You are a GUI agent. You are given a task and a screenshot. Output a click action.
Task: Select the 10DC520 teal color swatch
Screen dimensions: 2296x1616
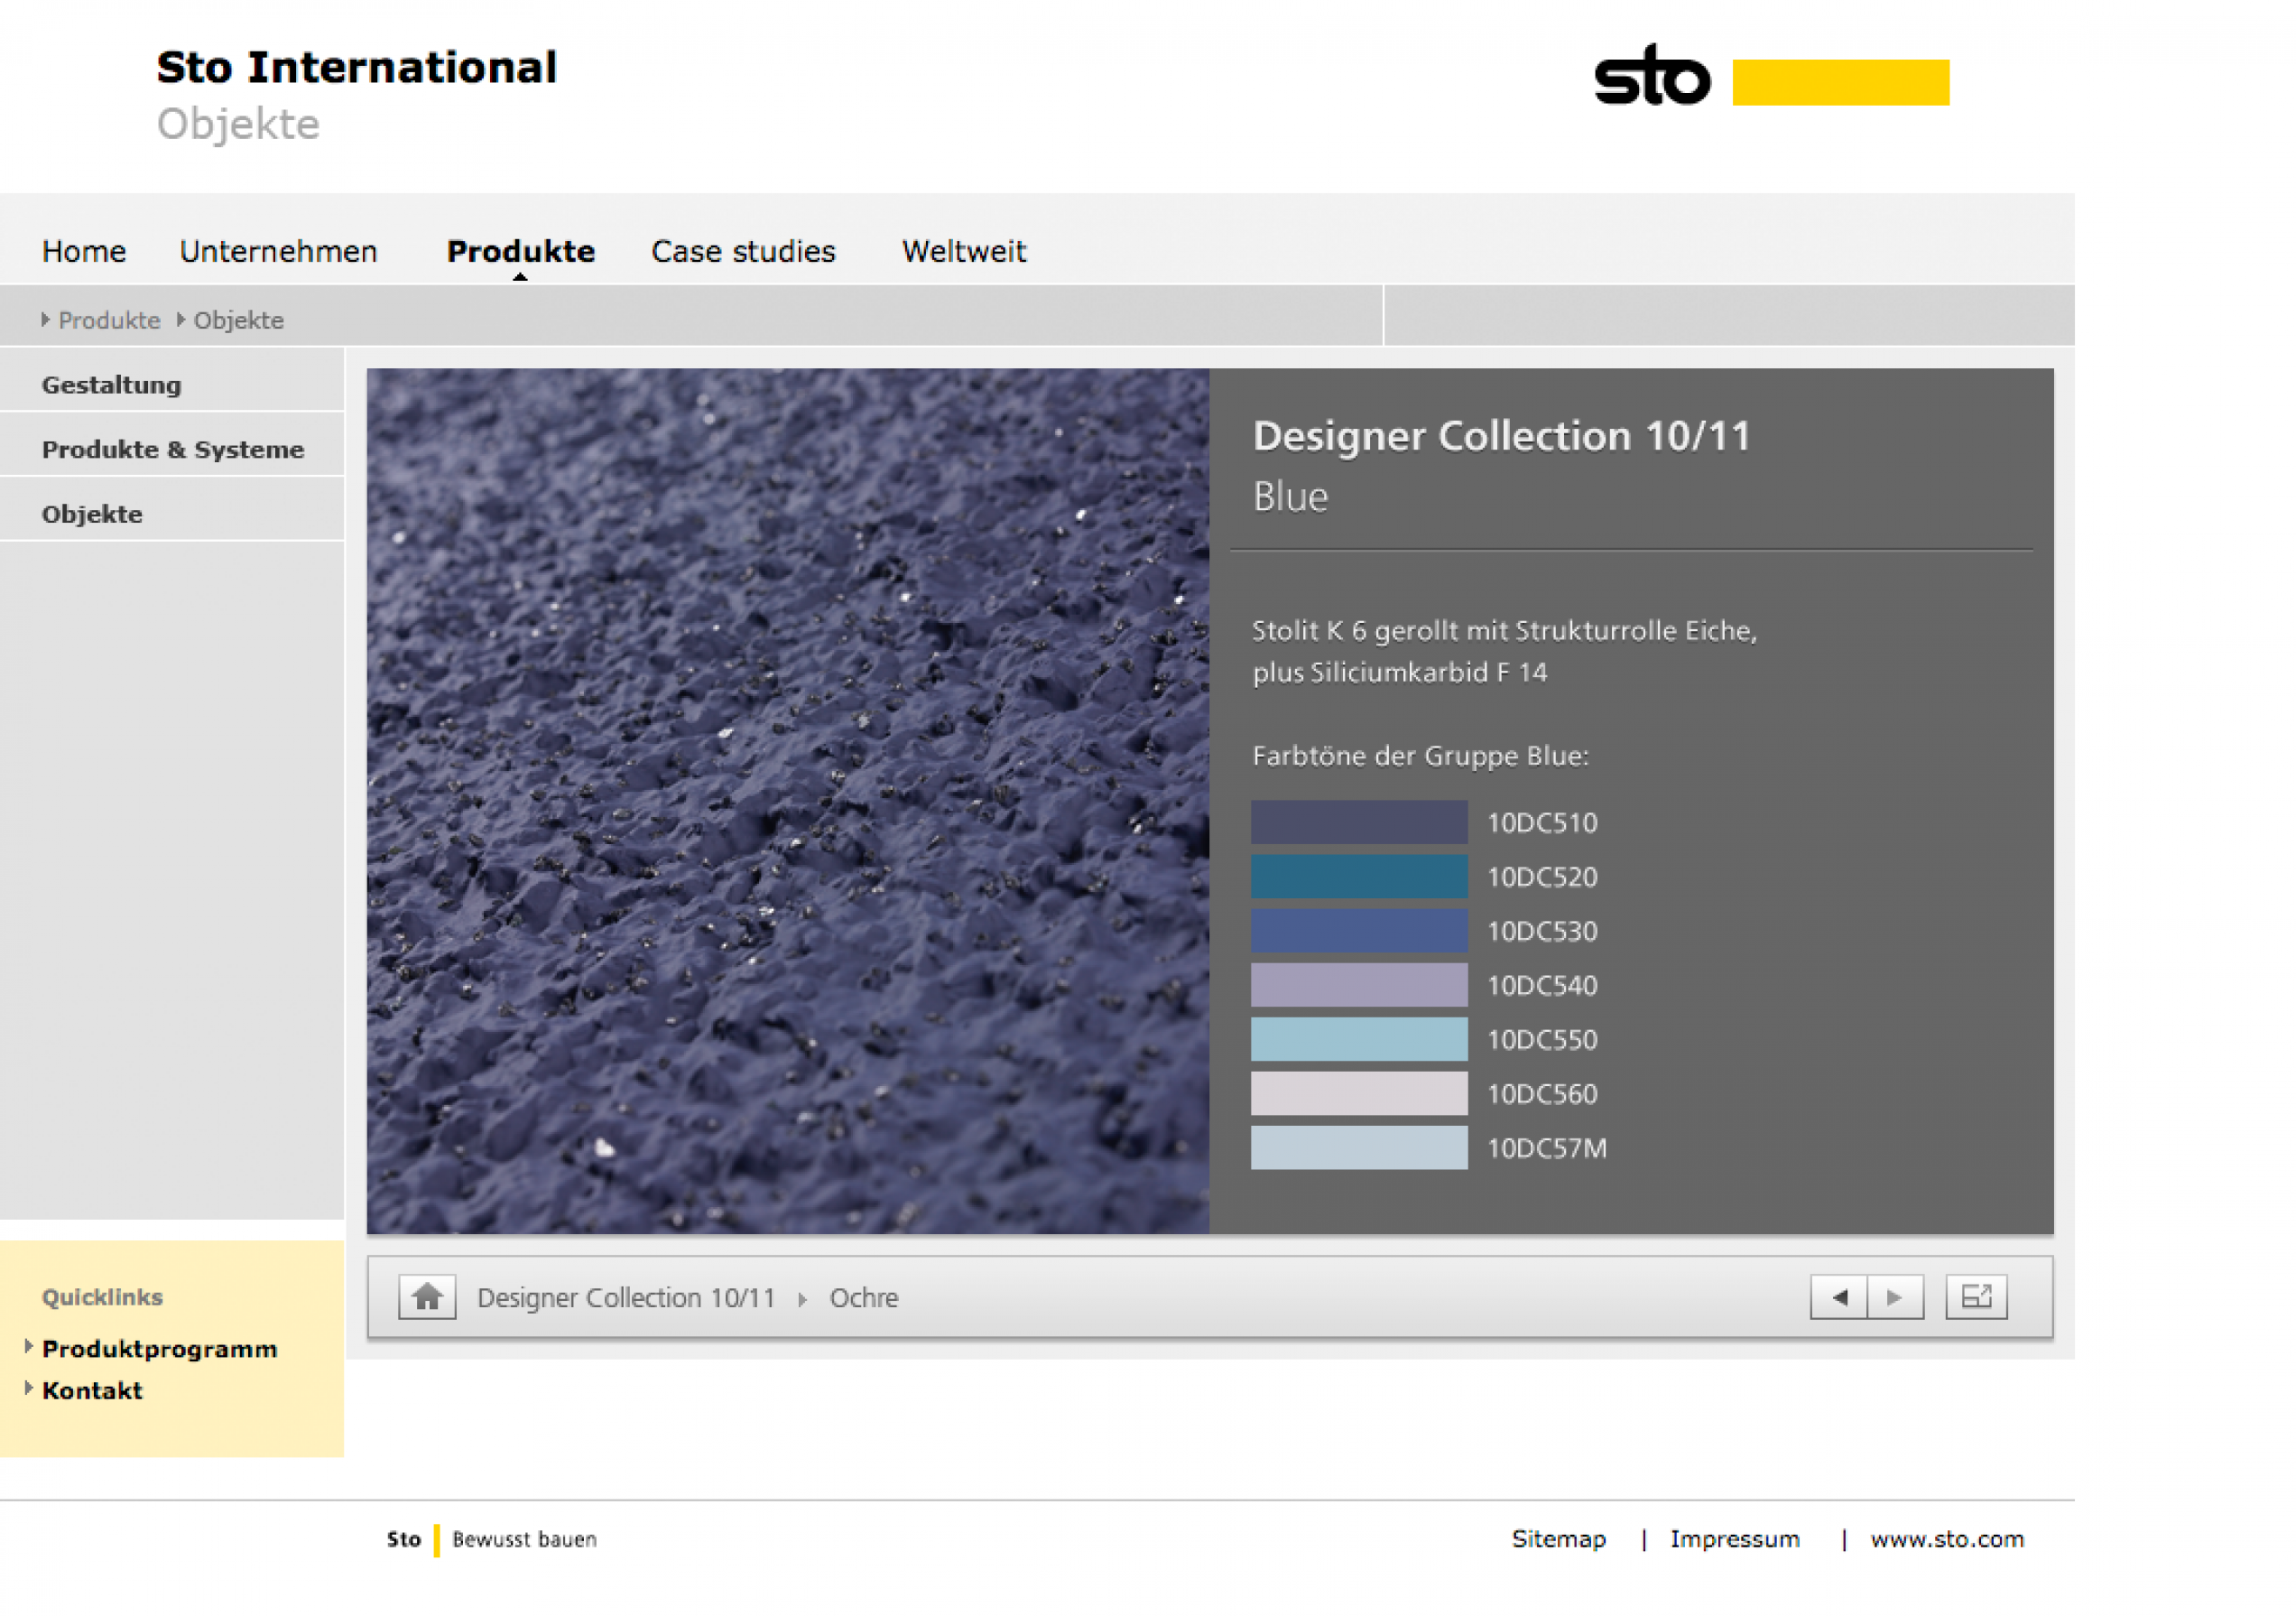1358,877
